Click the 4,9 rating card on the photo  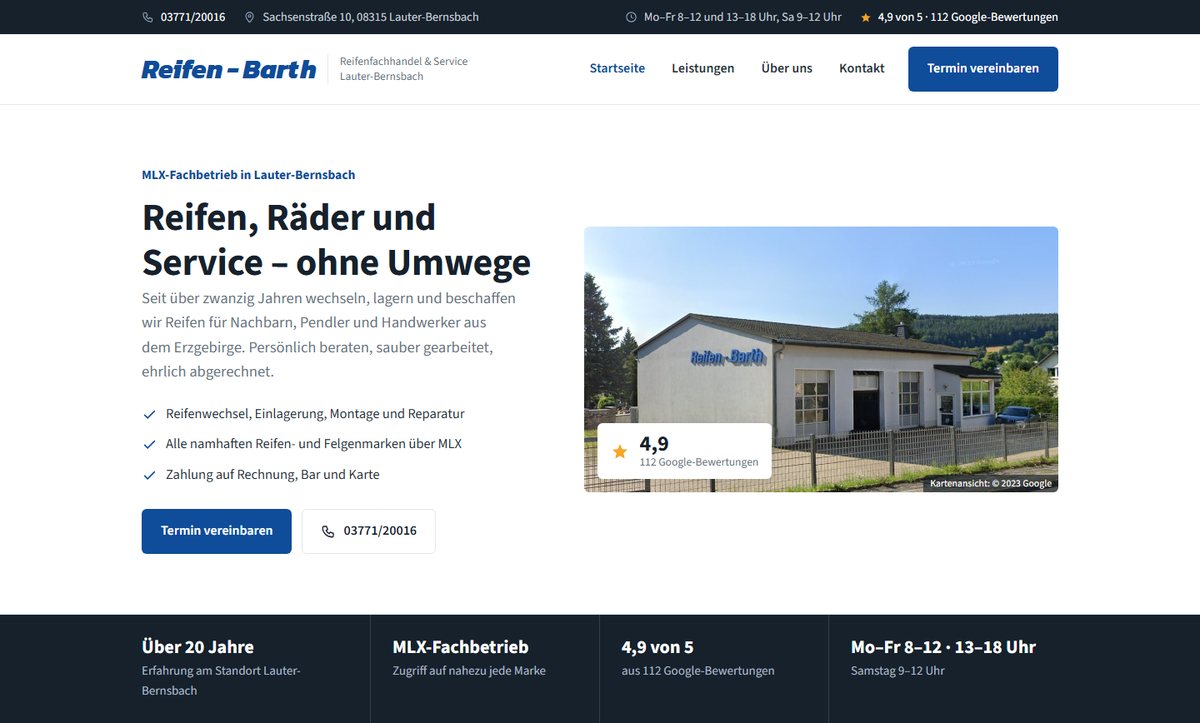(x=685, y=451)
